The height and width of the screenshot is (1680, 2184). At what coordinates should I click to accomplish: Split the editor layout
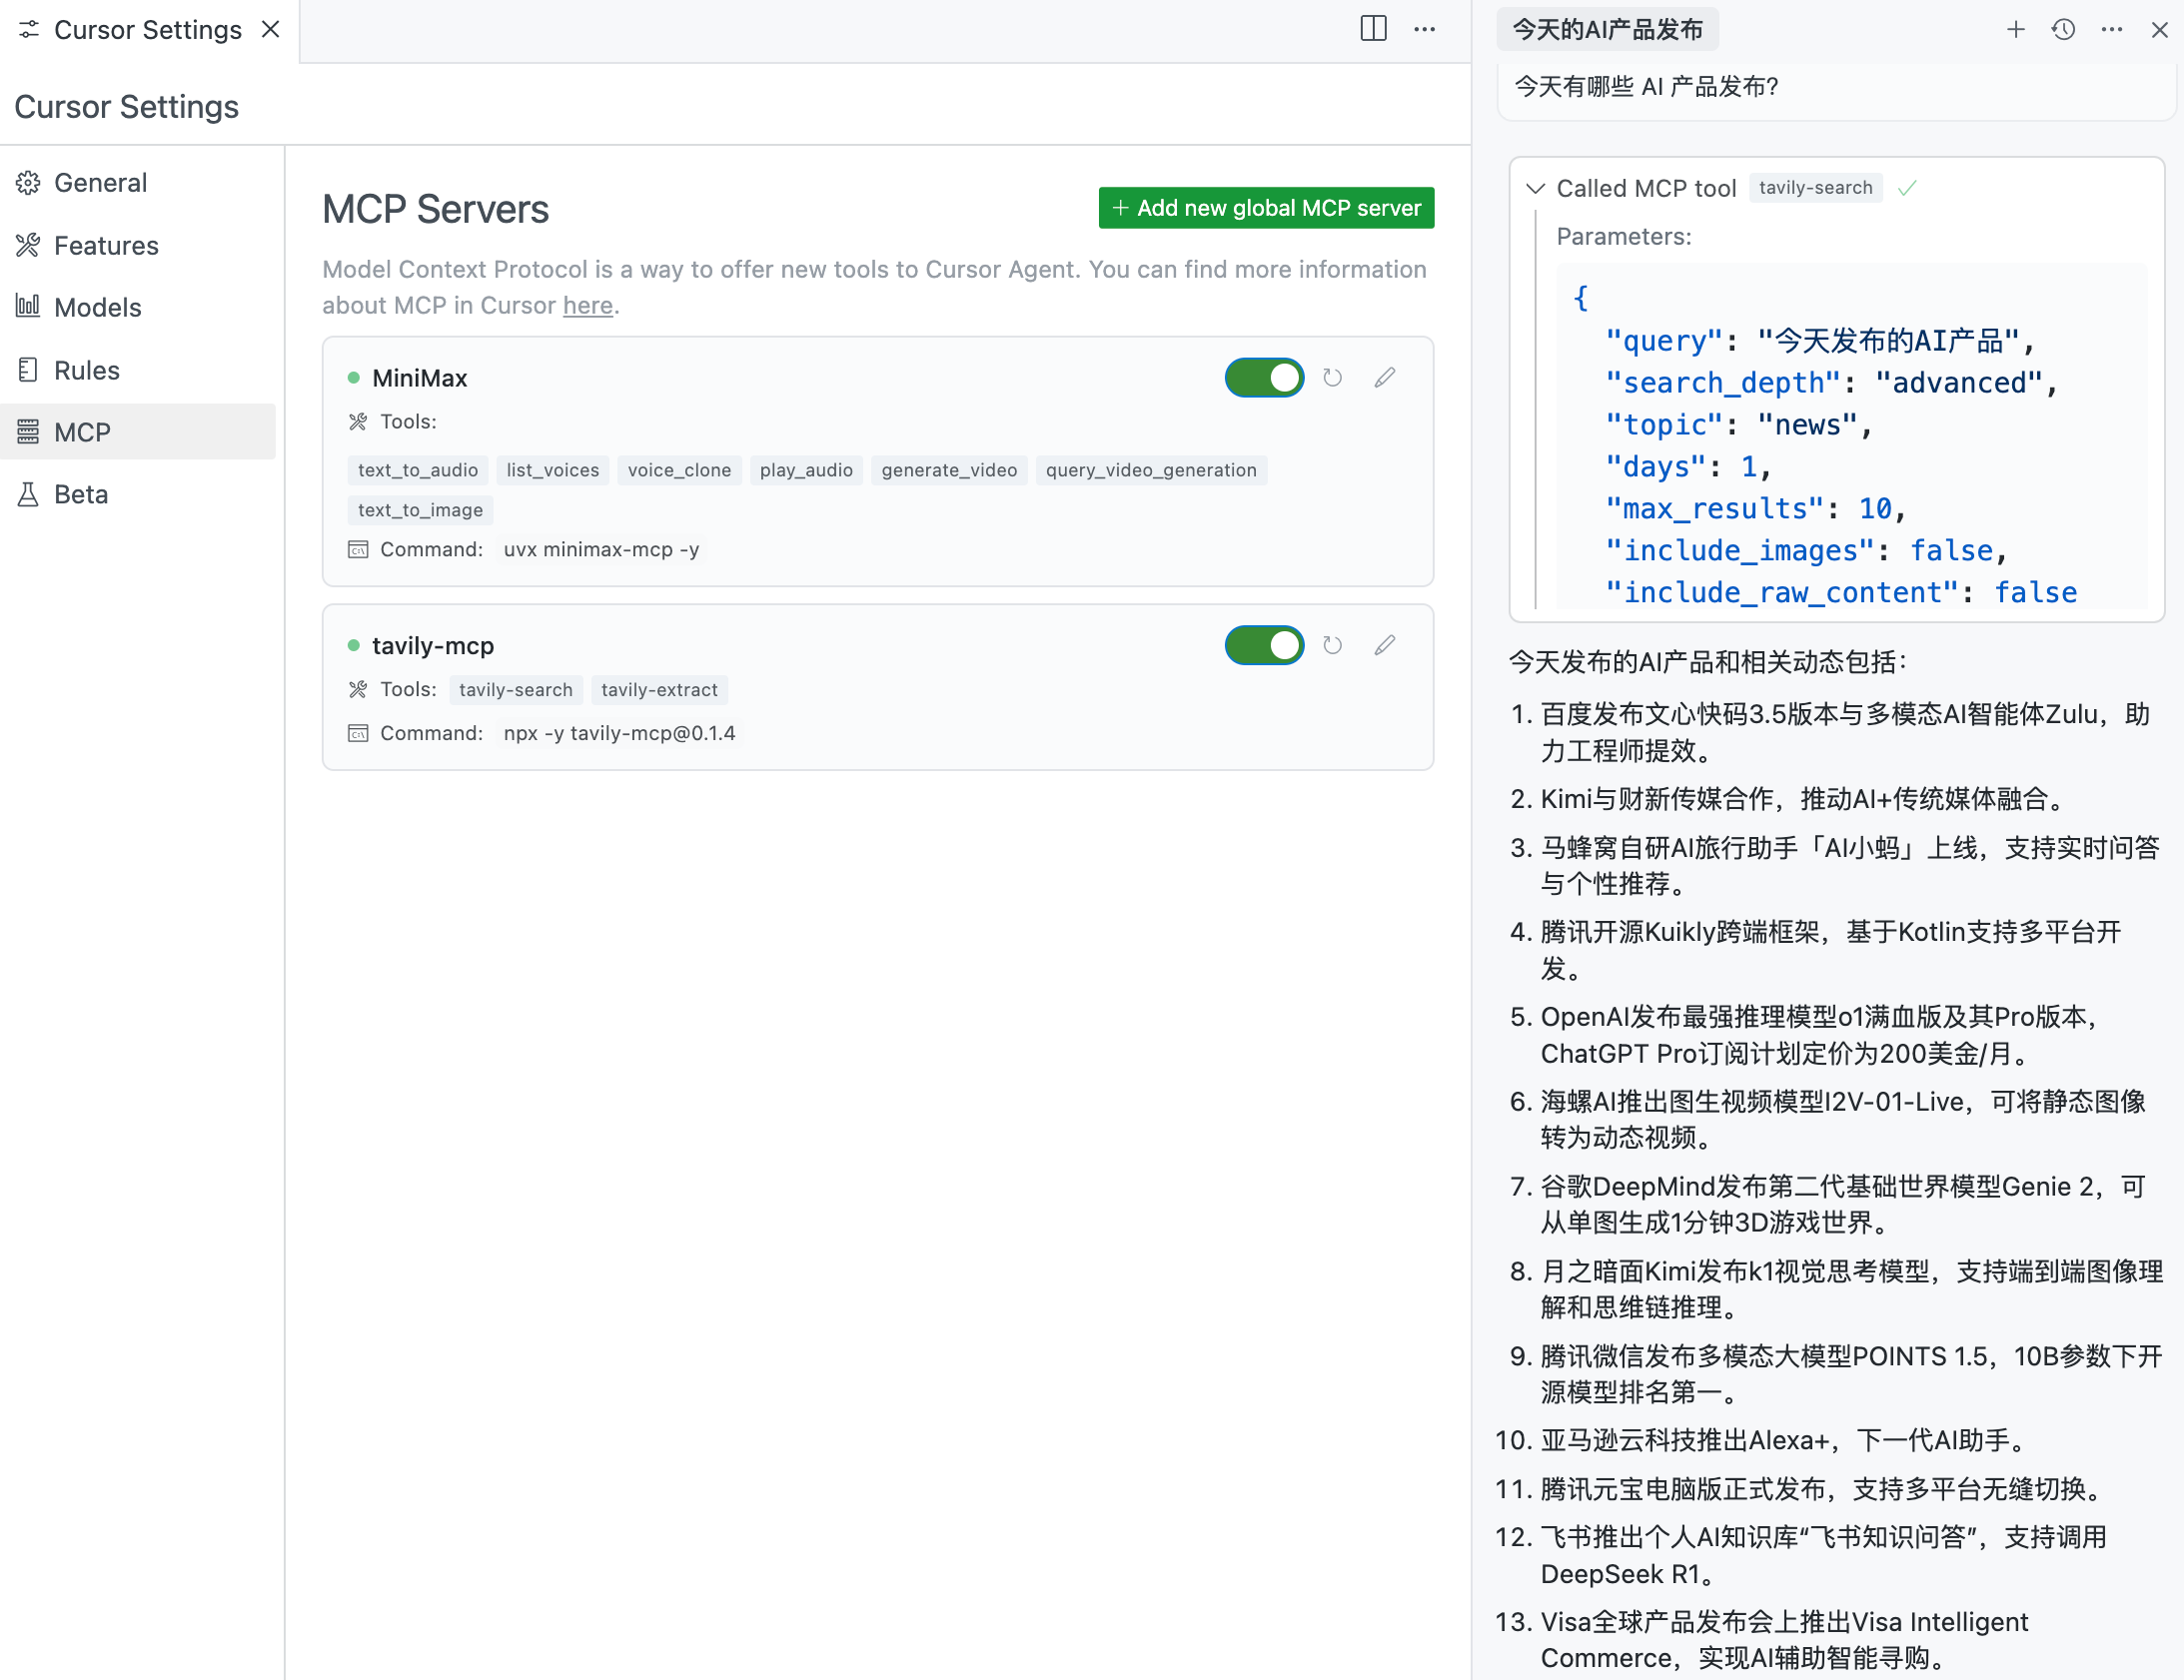point(1373,29)
